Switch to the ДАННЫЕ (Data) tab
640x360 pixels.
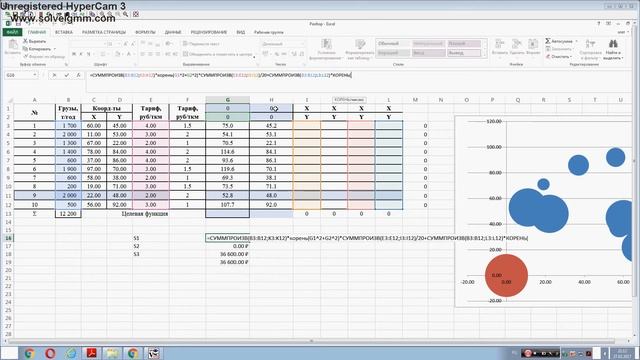tap(173, 32)
